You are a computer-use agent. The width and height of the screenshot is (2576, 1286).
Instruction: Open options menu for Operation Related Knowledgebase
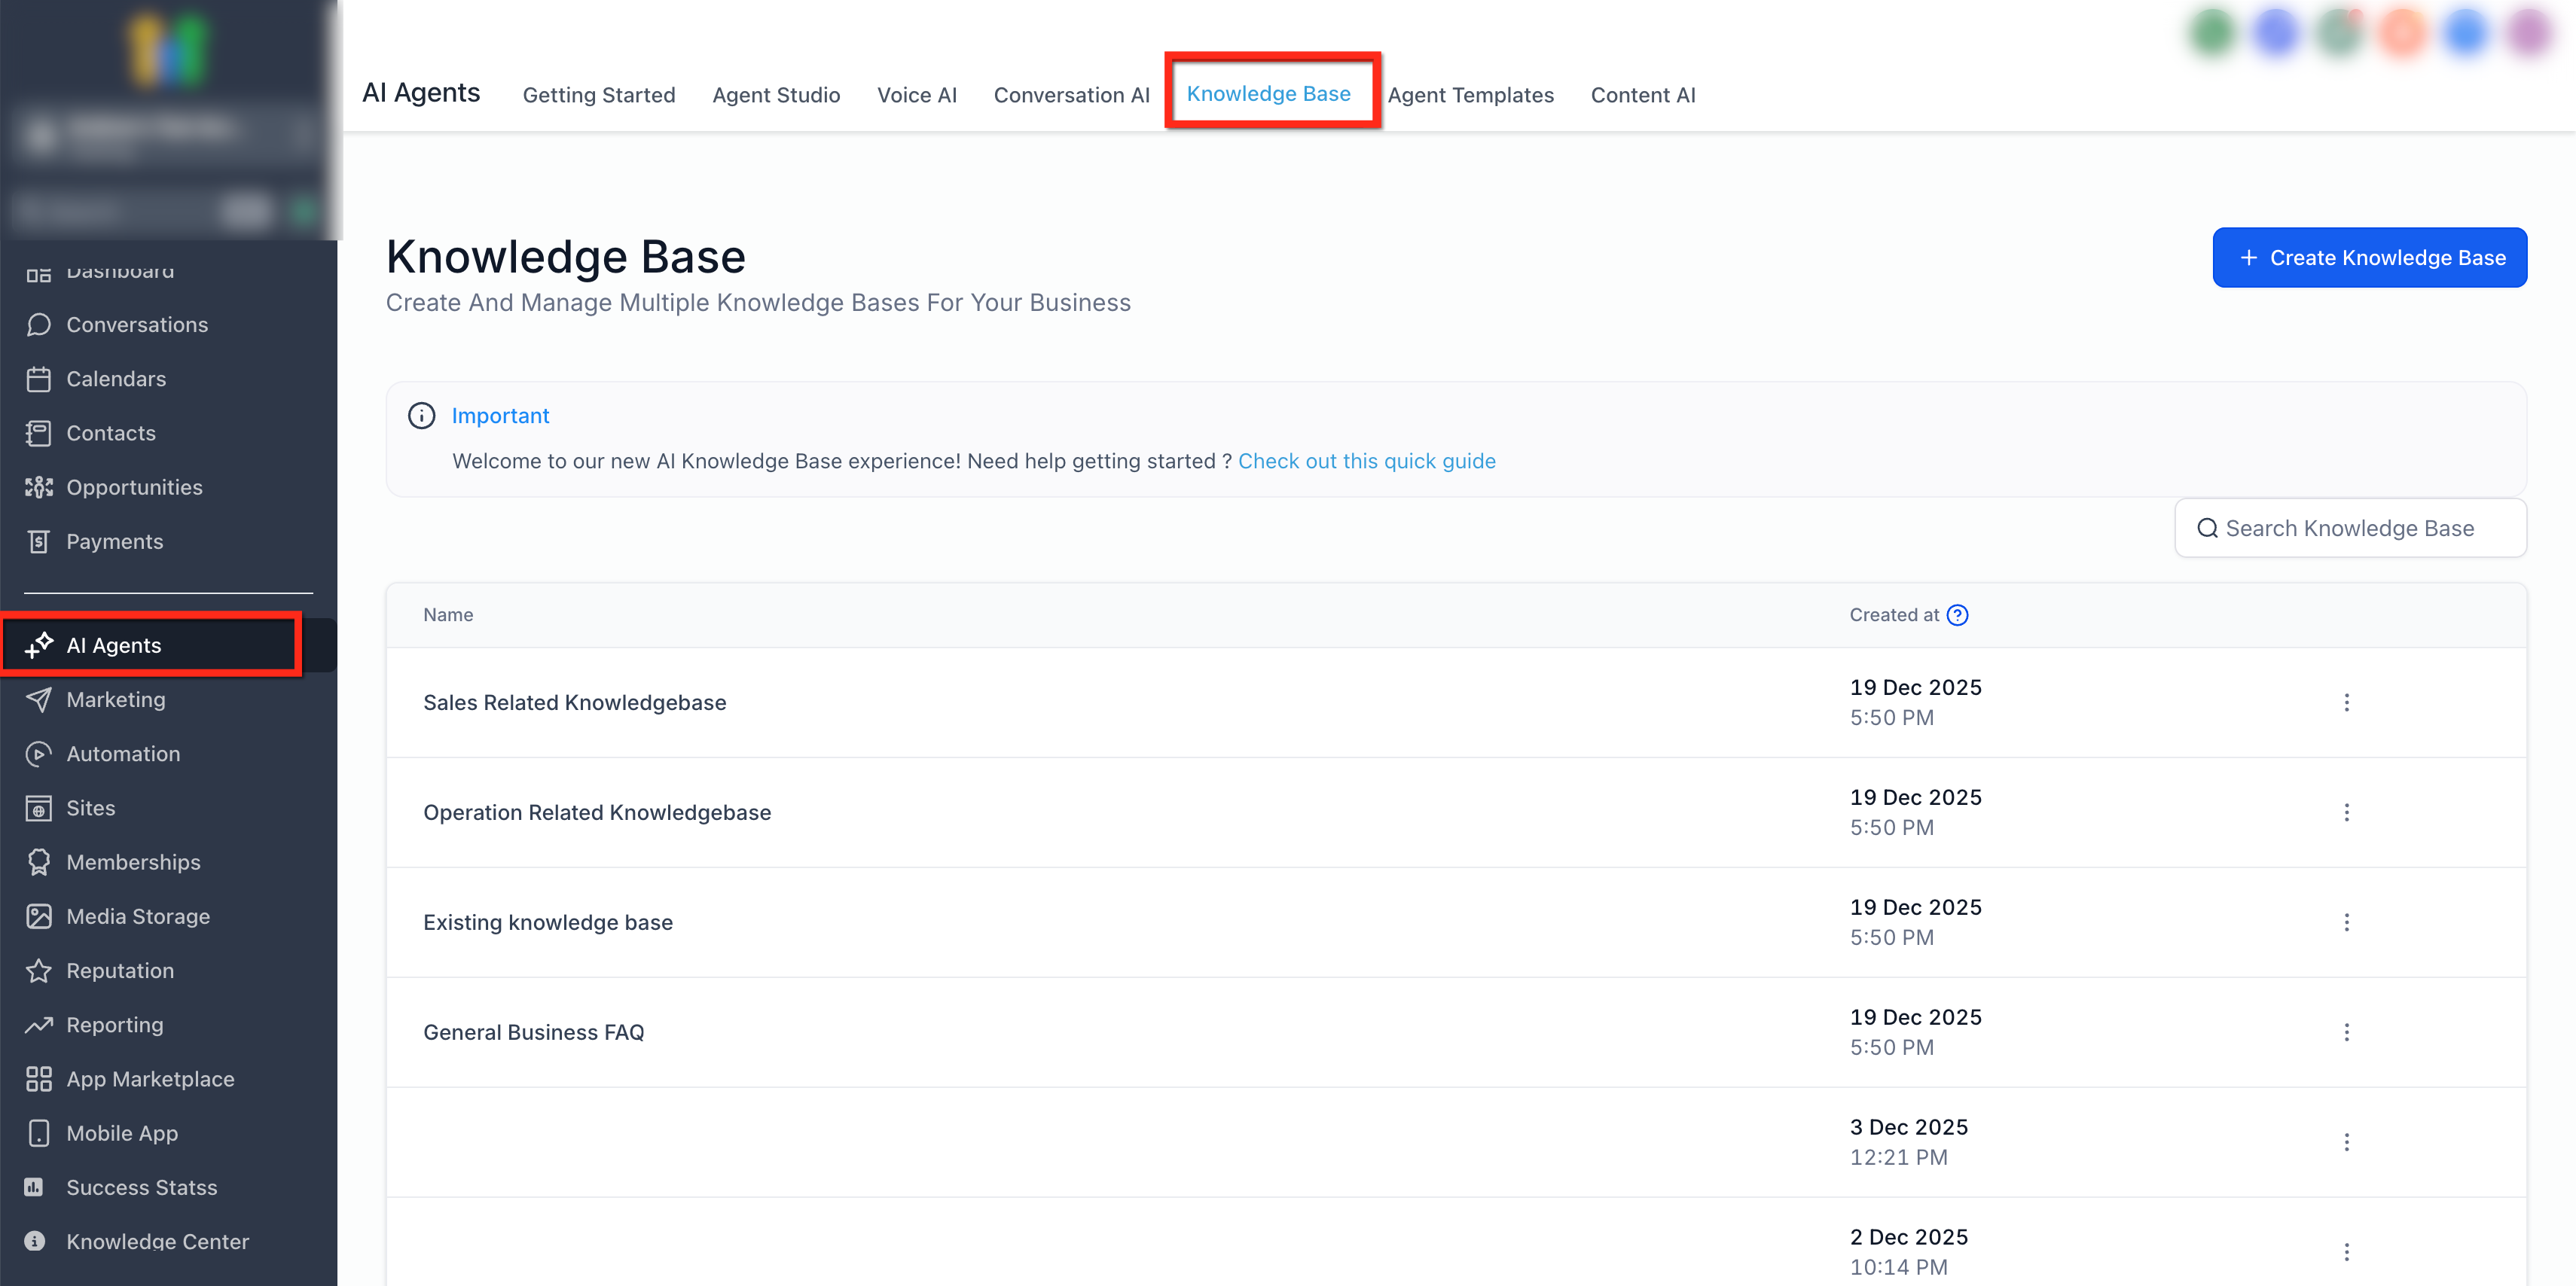point(2346,812)
